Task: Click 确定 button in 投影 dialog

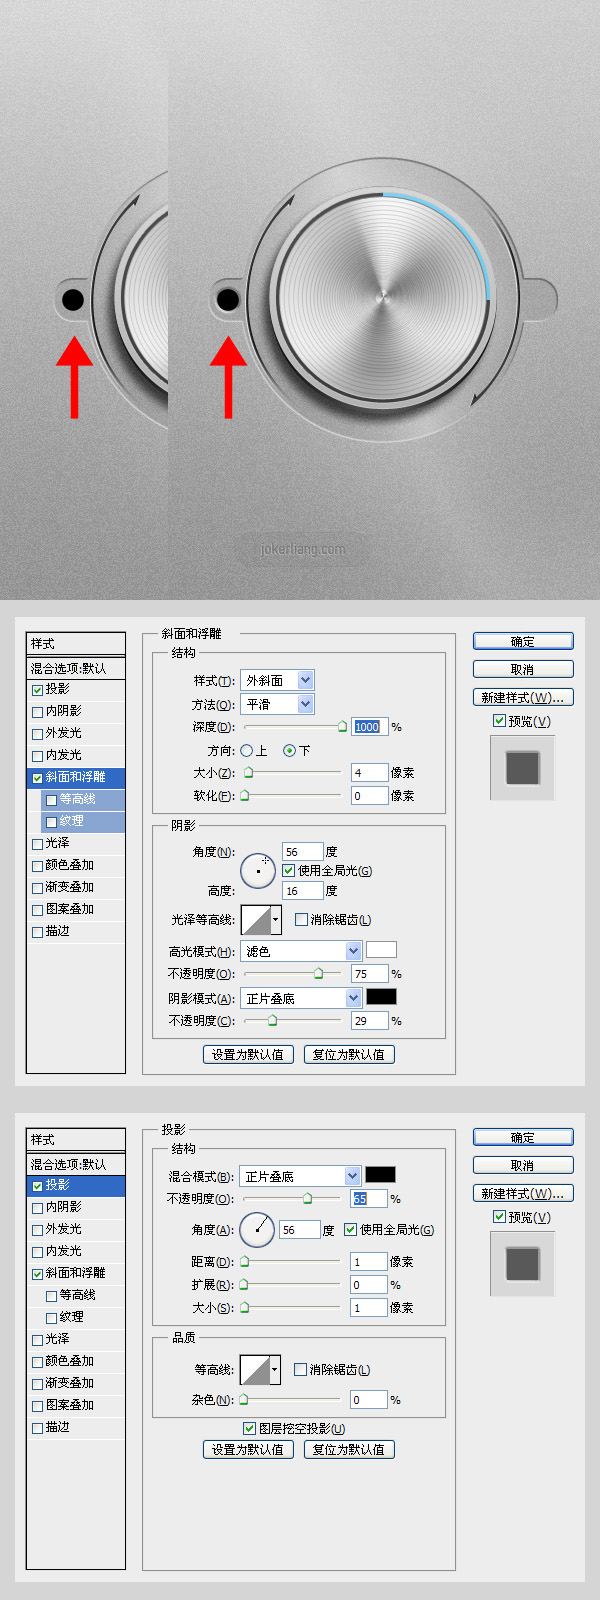Action: coord(523,1137)
